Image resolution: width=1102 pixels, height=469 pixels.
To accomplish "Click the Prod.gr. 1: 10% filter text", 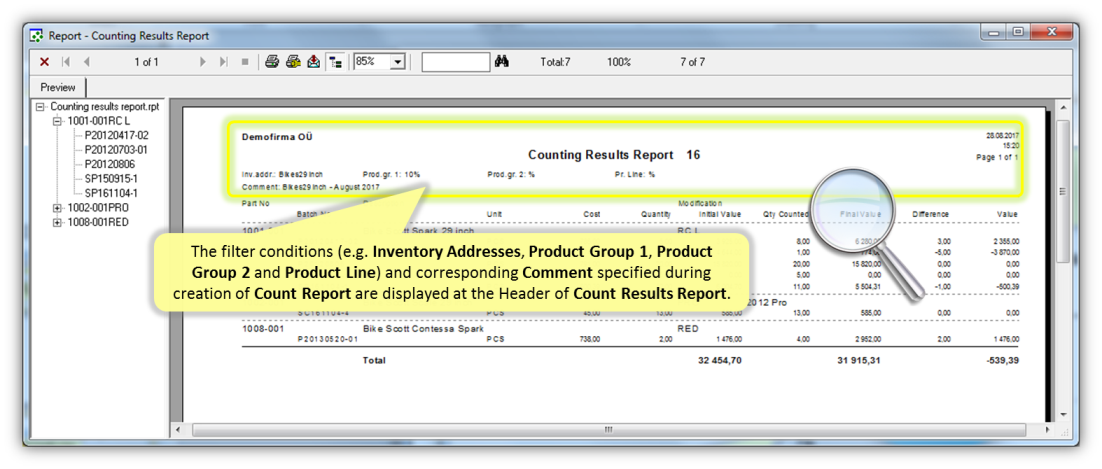I will point(391,174).
